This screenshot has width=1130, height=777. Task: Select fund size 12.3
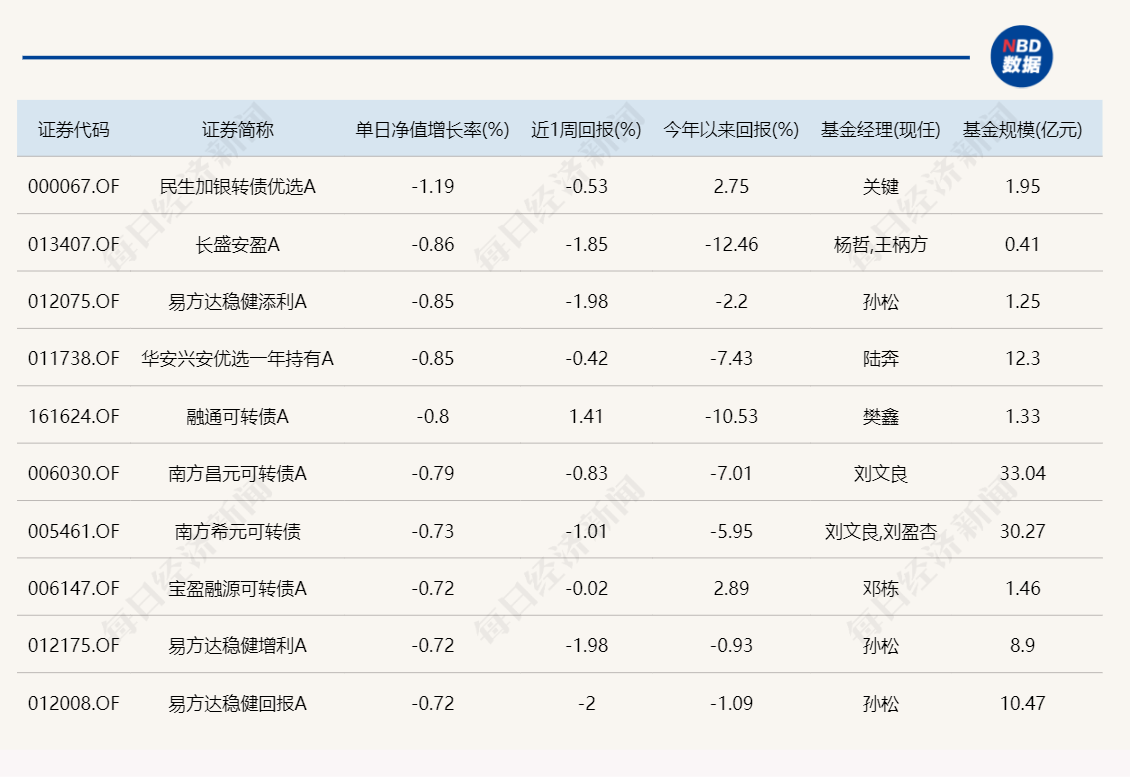[1023, 358]
